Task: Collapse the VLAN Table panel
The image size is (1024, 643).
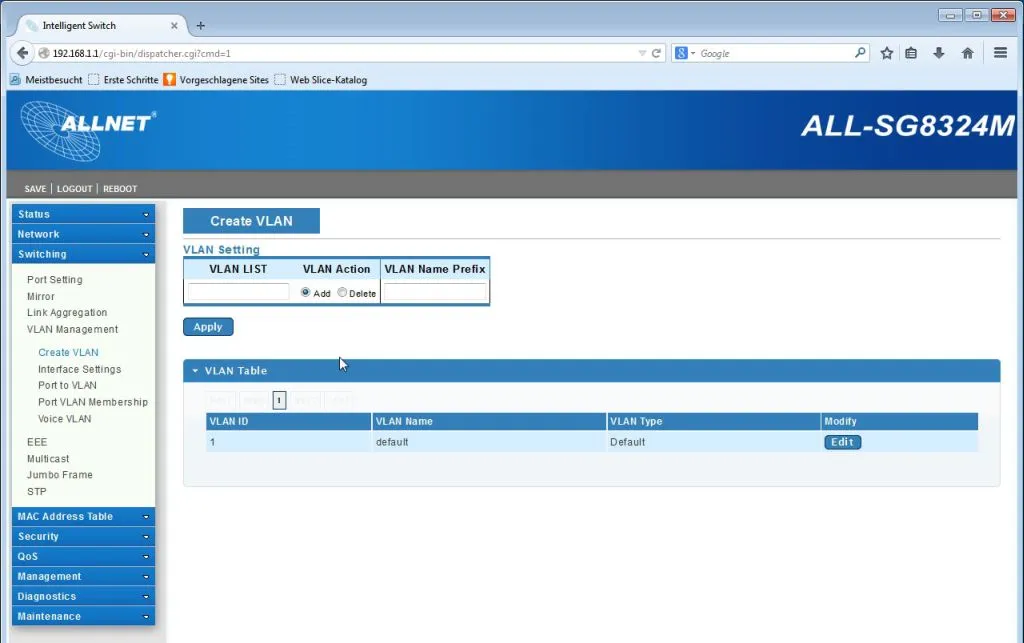Action: pos(196,371)
